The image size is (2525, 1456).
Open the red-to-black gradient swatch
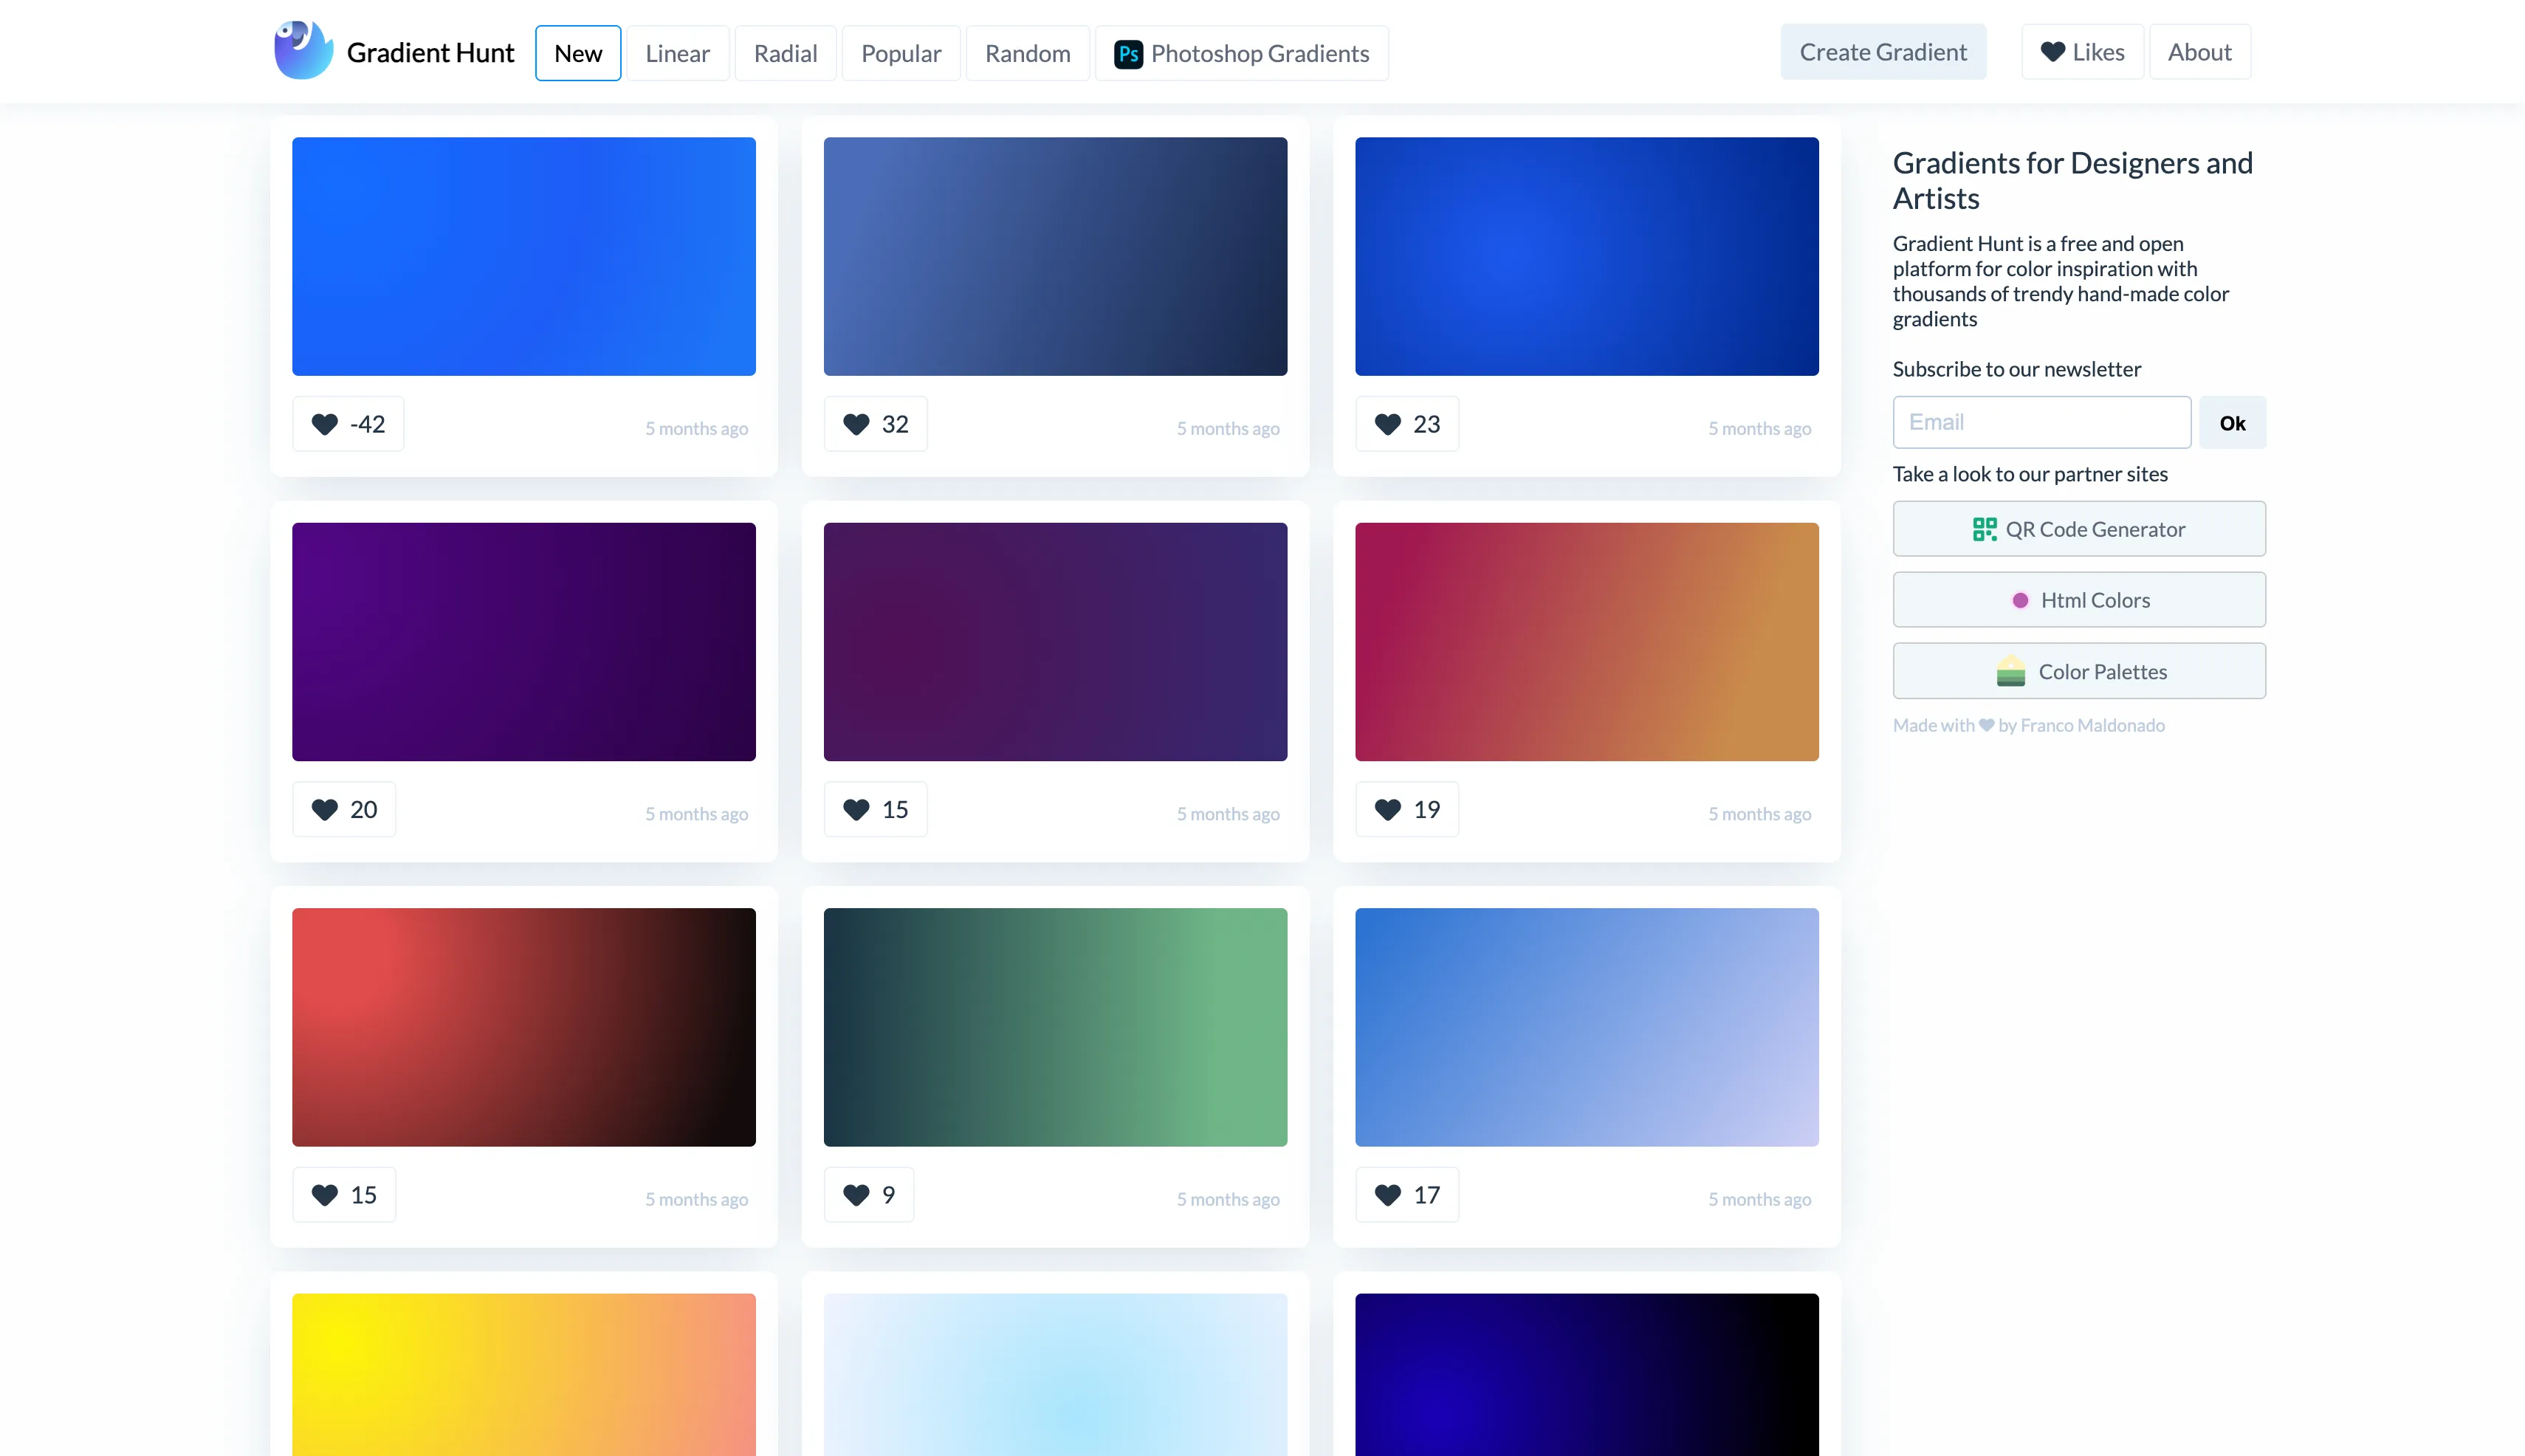[523, 1027]
